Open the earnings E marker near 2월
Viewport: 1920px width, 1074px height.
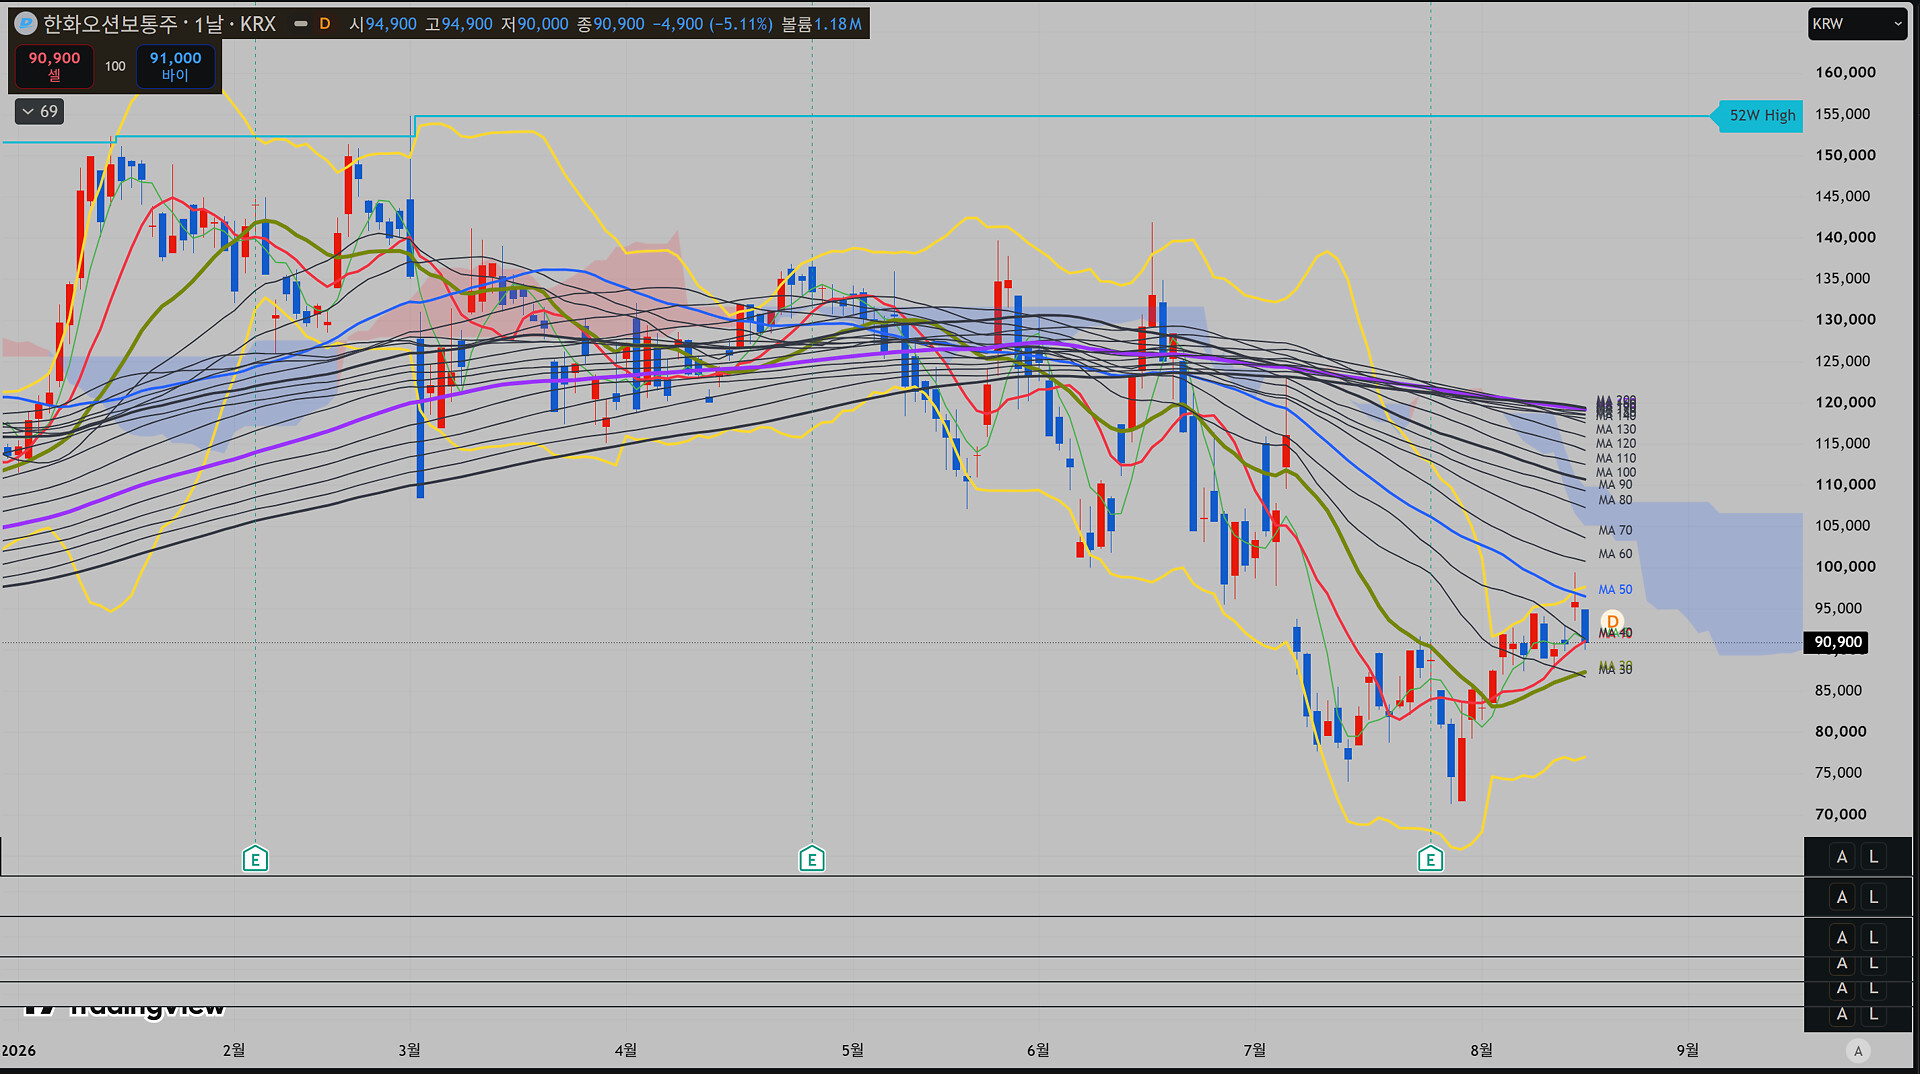click(x=255, y=858)
